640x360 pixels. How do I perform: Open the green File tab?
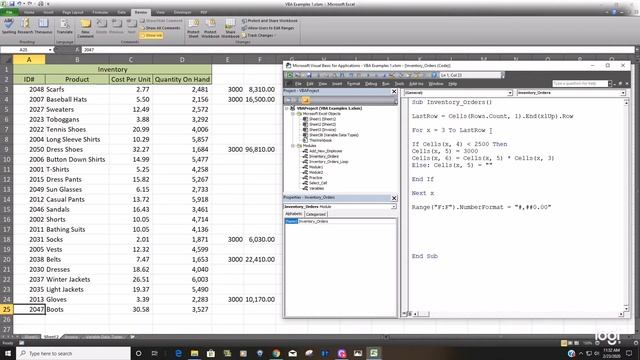(x=9, y=12)
